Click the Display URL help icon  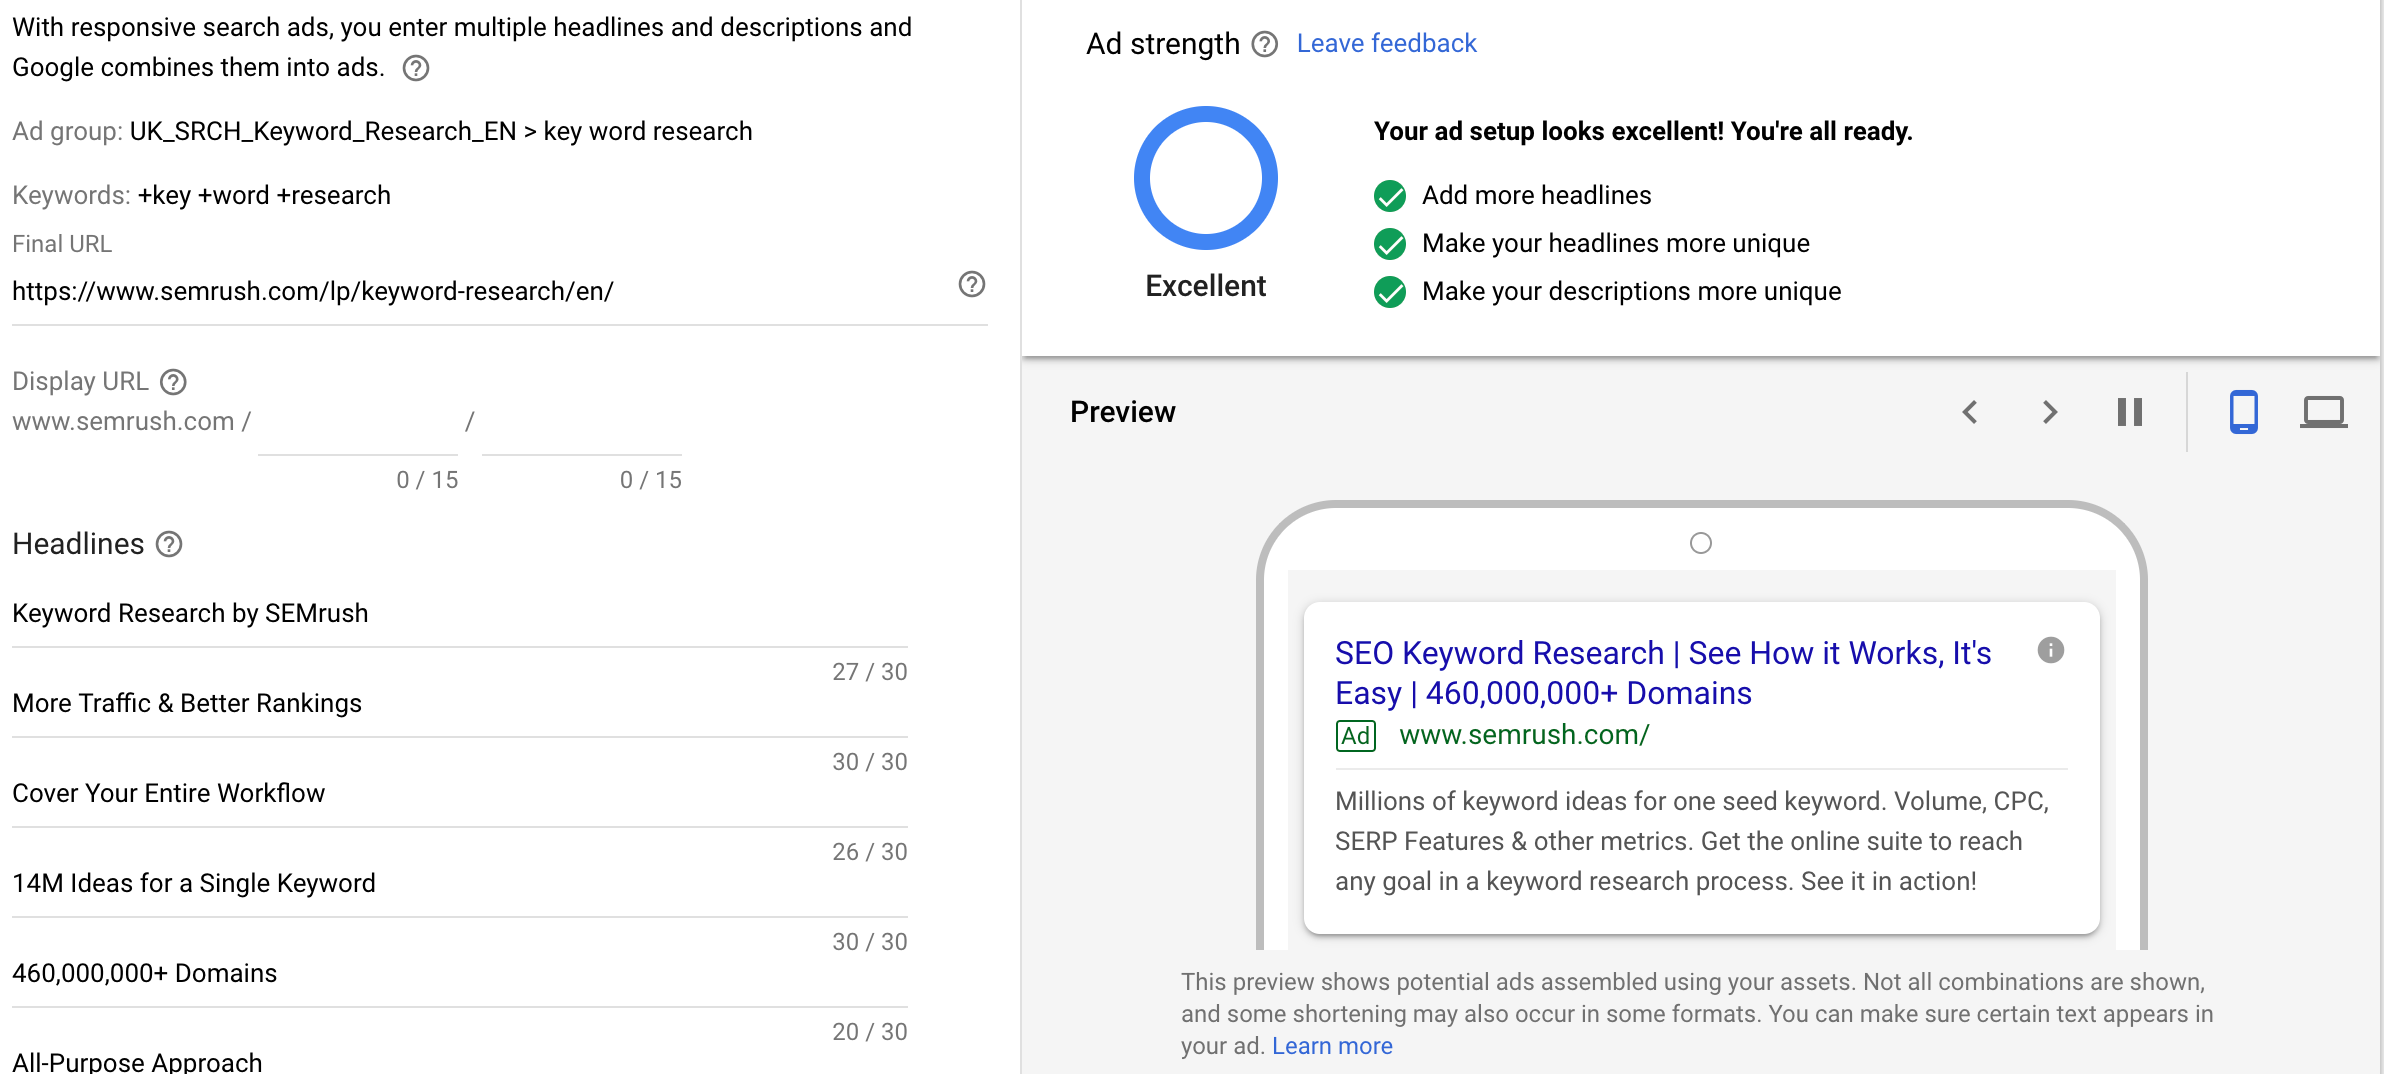(x=173, y=382)
